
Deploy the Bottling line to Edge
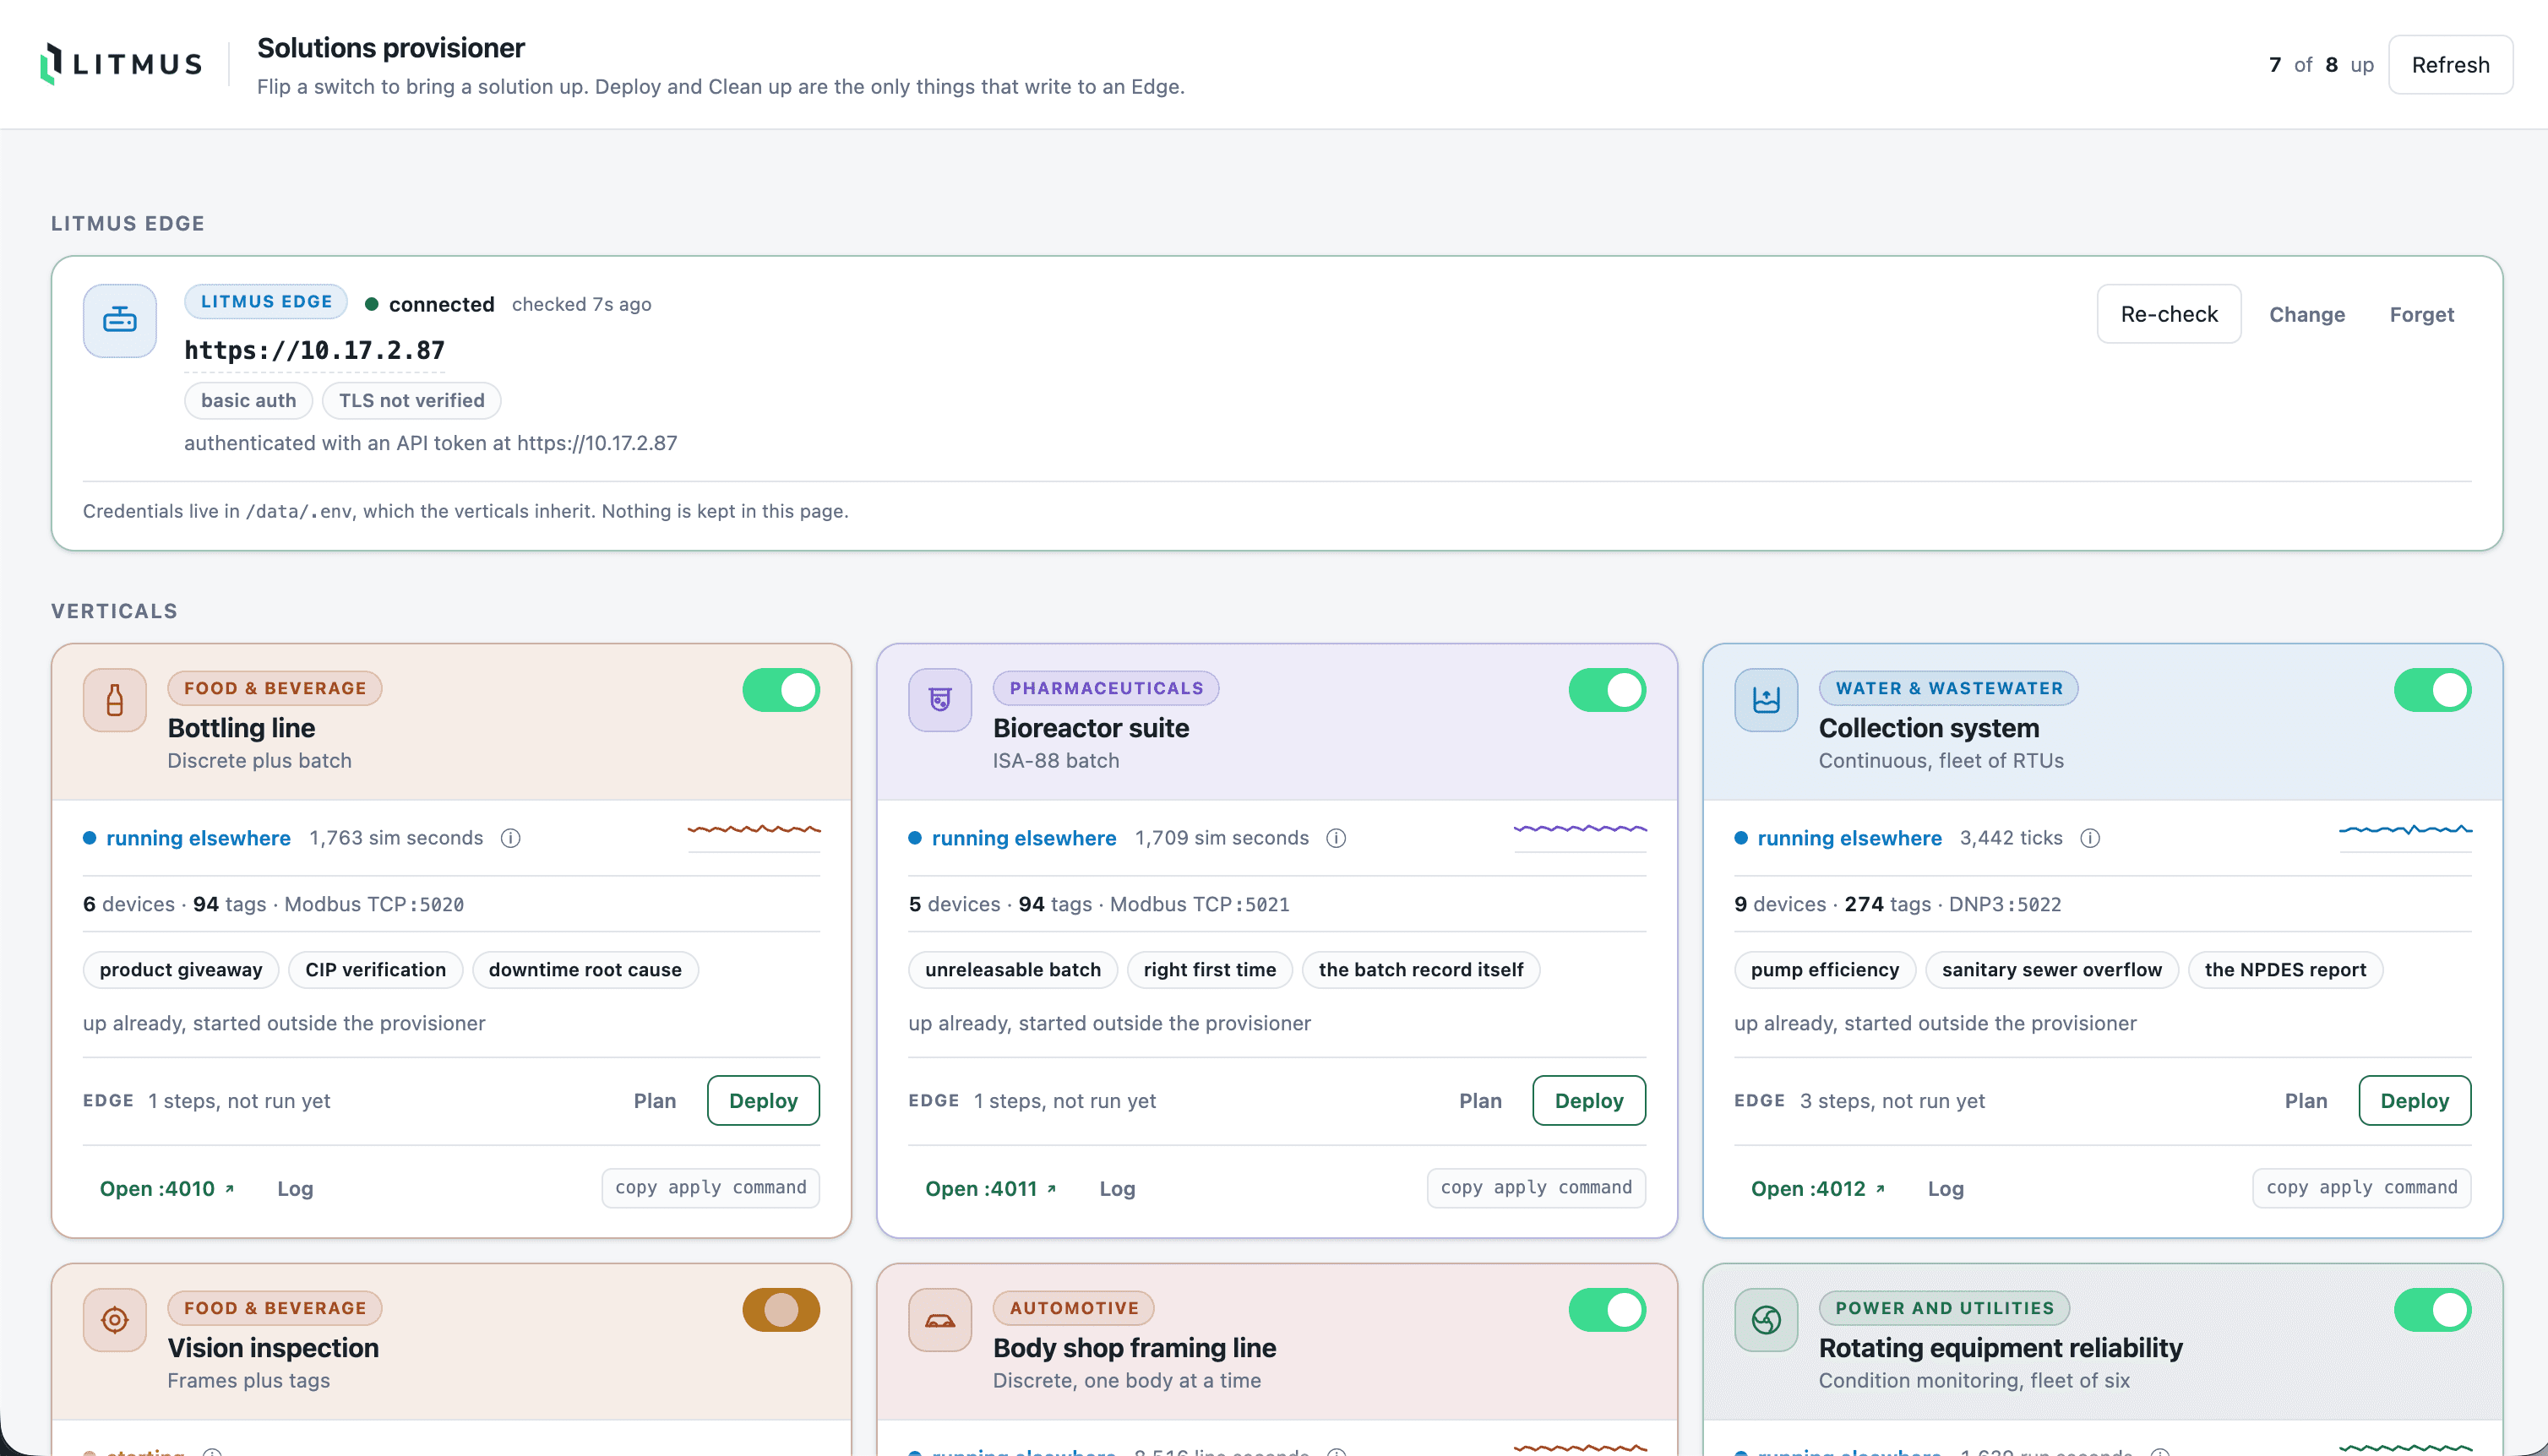click(x=763, y=1100)
